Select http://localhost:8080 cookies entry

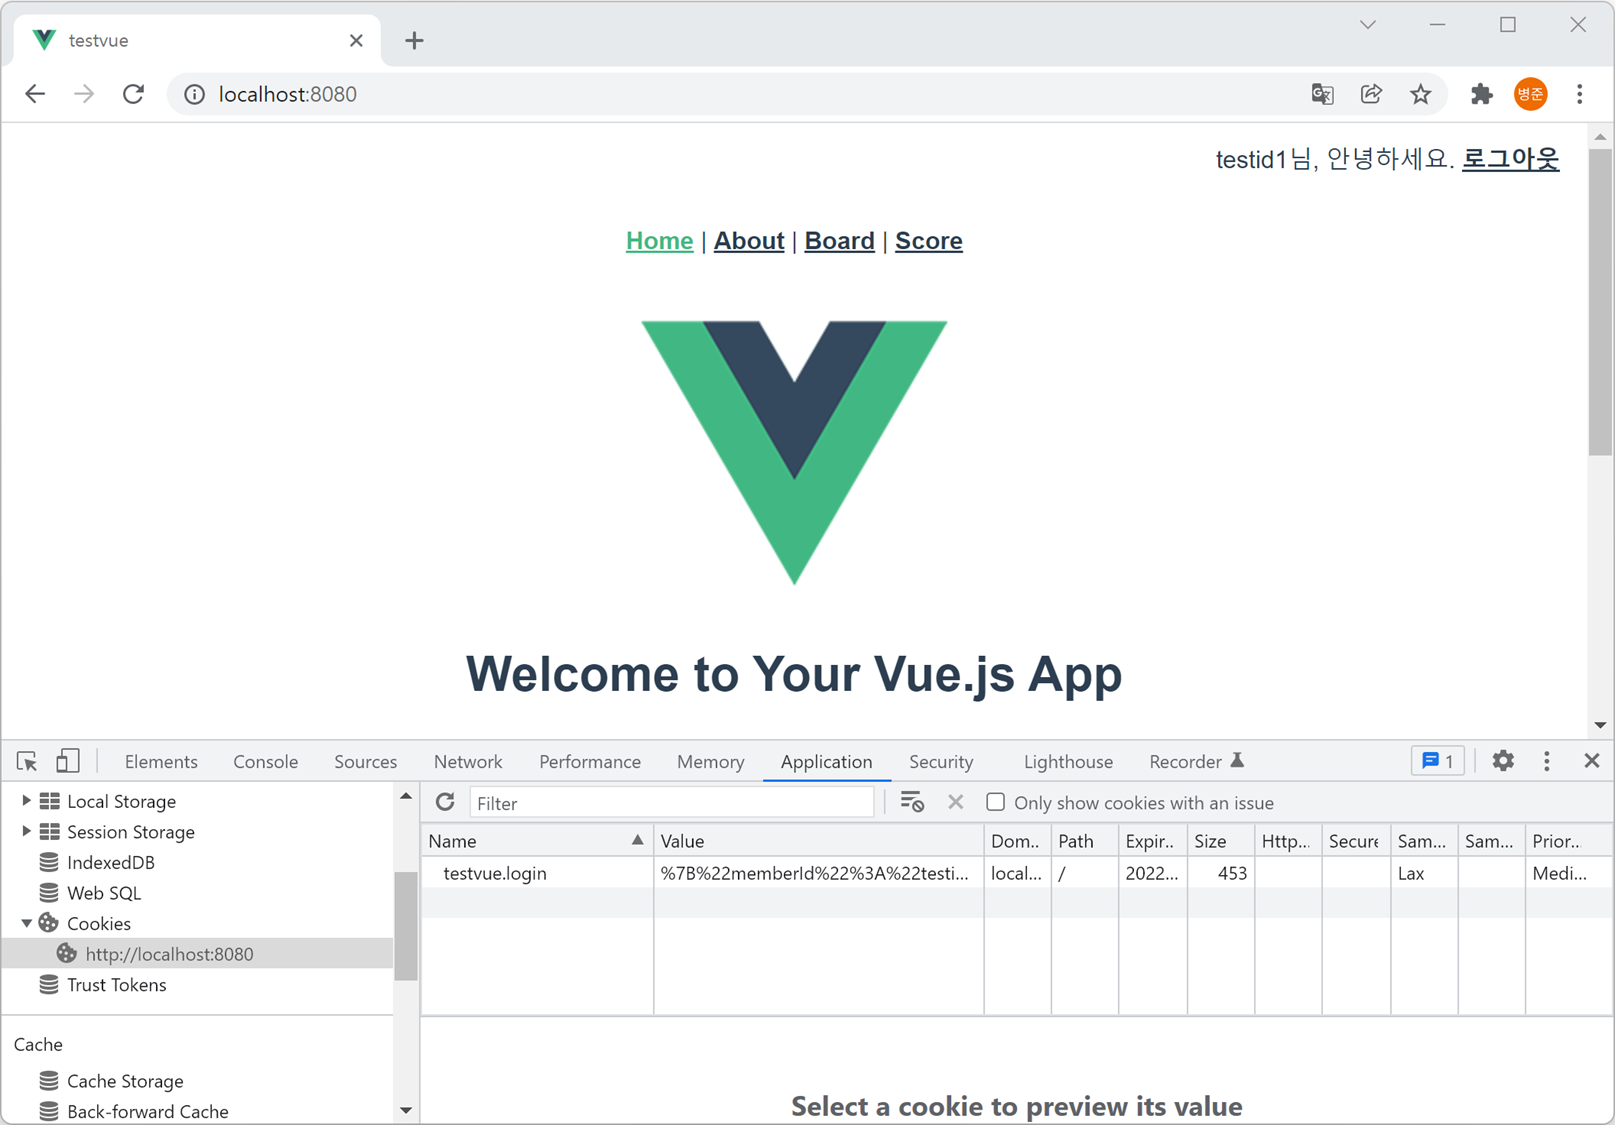click(198, 954)
